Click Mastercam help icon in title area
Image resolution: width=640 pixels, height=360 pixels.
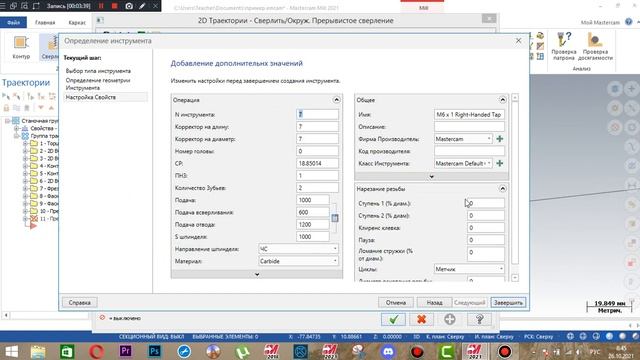tap(629, 22)
